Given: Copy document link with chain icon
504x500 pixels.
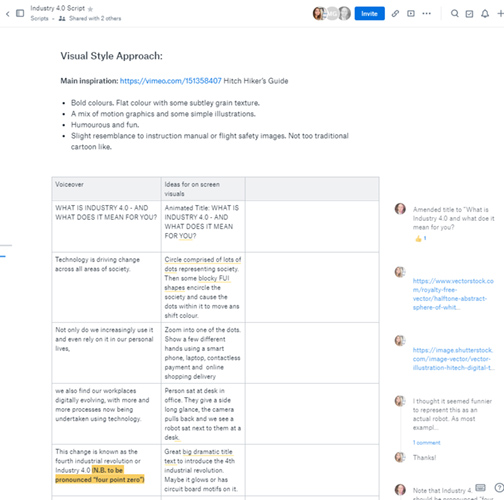Looking at the screenshot, I should pyautogui.click(x=395, y=14).
